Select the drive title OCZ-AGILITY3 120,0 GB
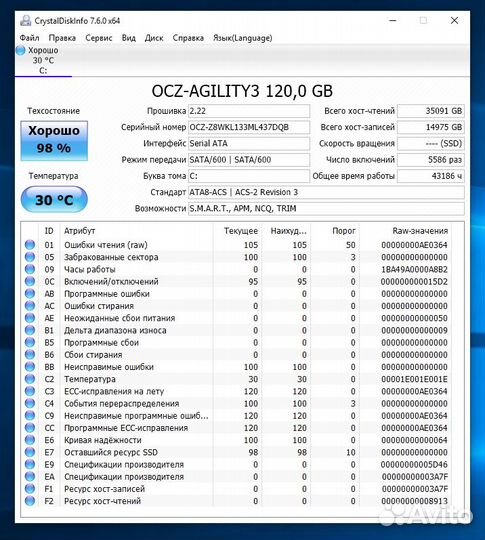The height and width of the screenshot is (540, 485). pyautogui.click(x=242, y=91)
